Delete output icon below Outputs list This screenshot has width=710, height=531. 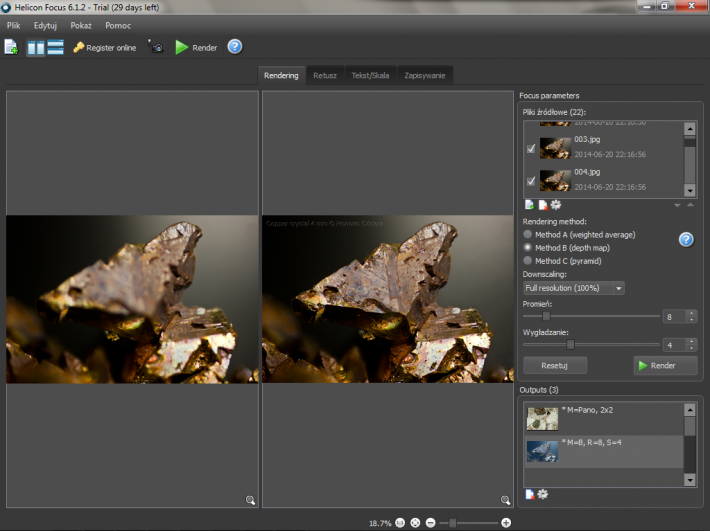(x=529, y=494)
